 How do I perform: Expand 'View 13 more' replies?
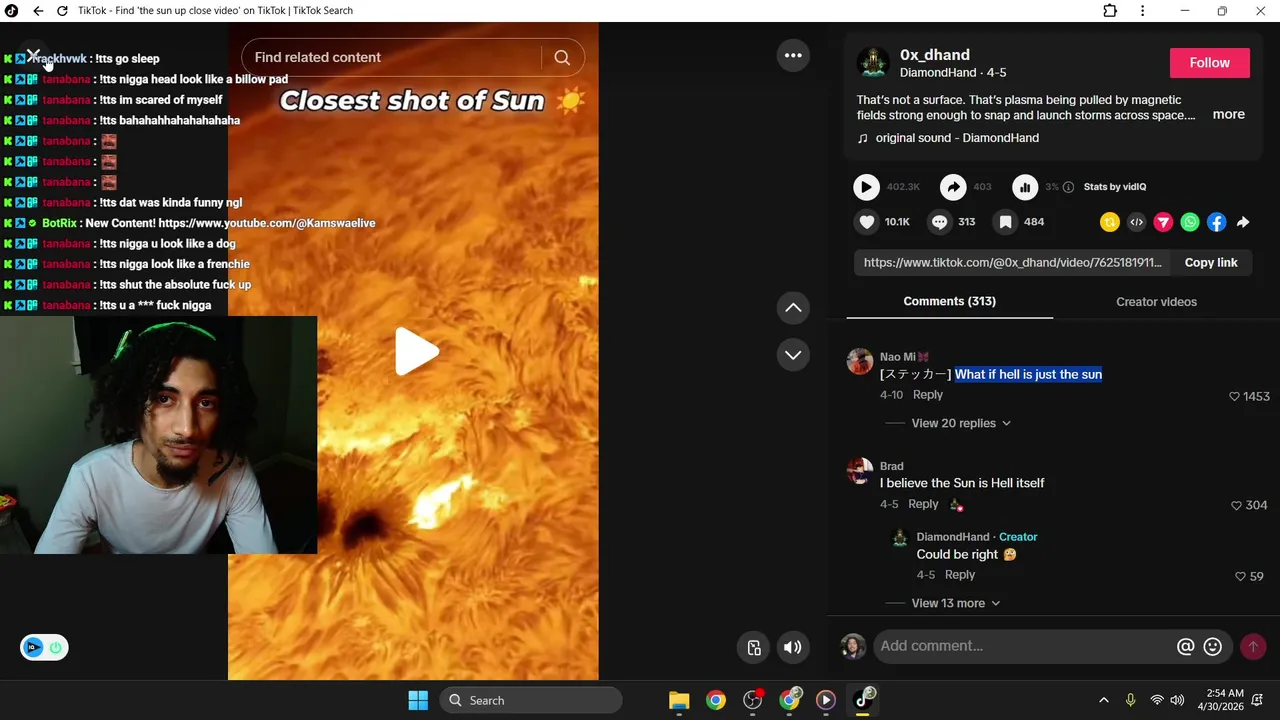click(x=956, y=603)
